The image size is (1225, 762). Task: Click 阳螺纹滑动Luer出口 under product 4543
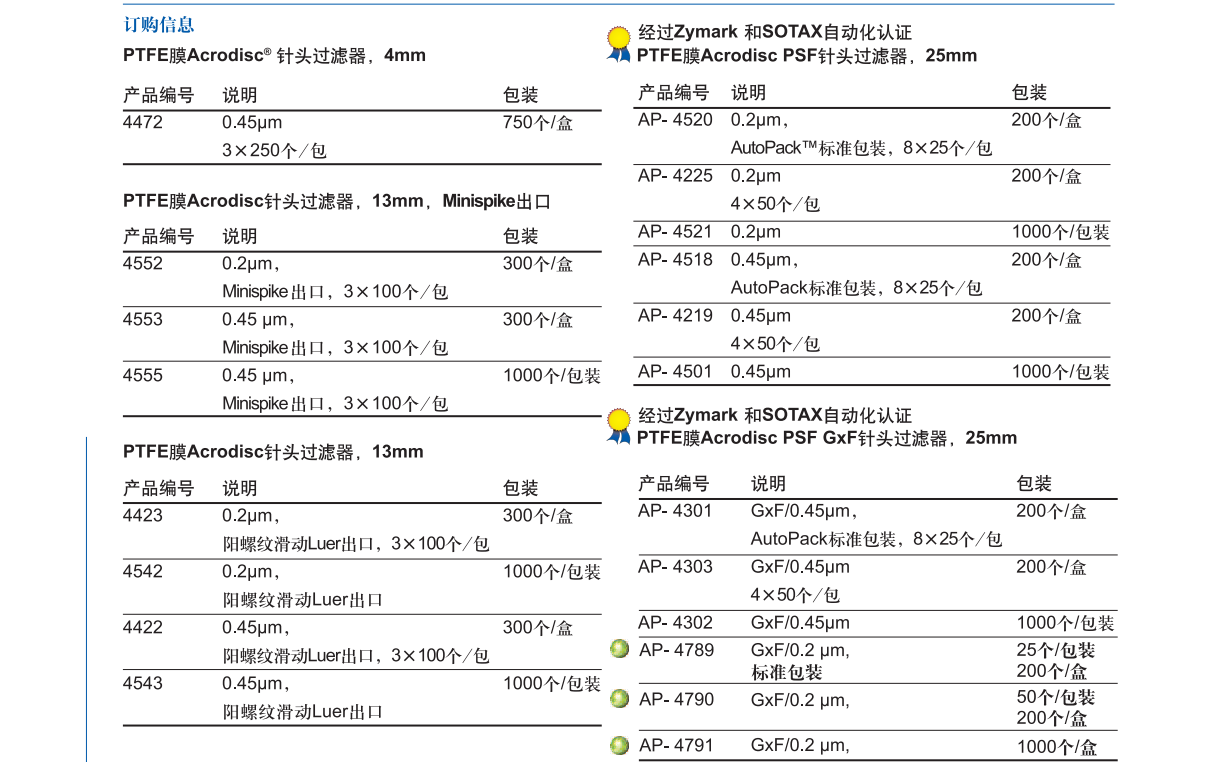point(302,712)
